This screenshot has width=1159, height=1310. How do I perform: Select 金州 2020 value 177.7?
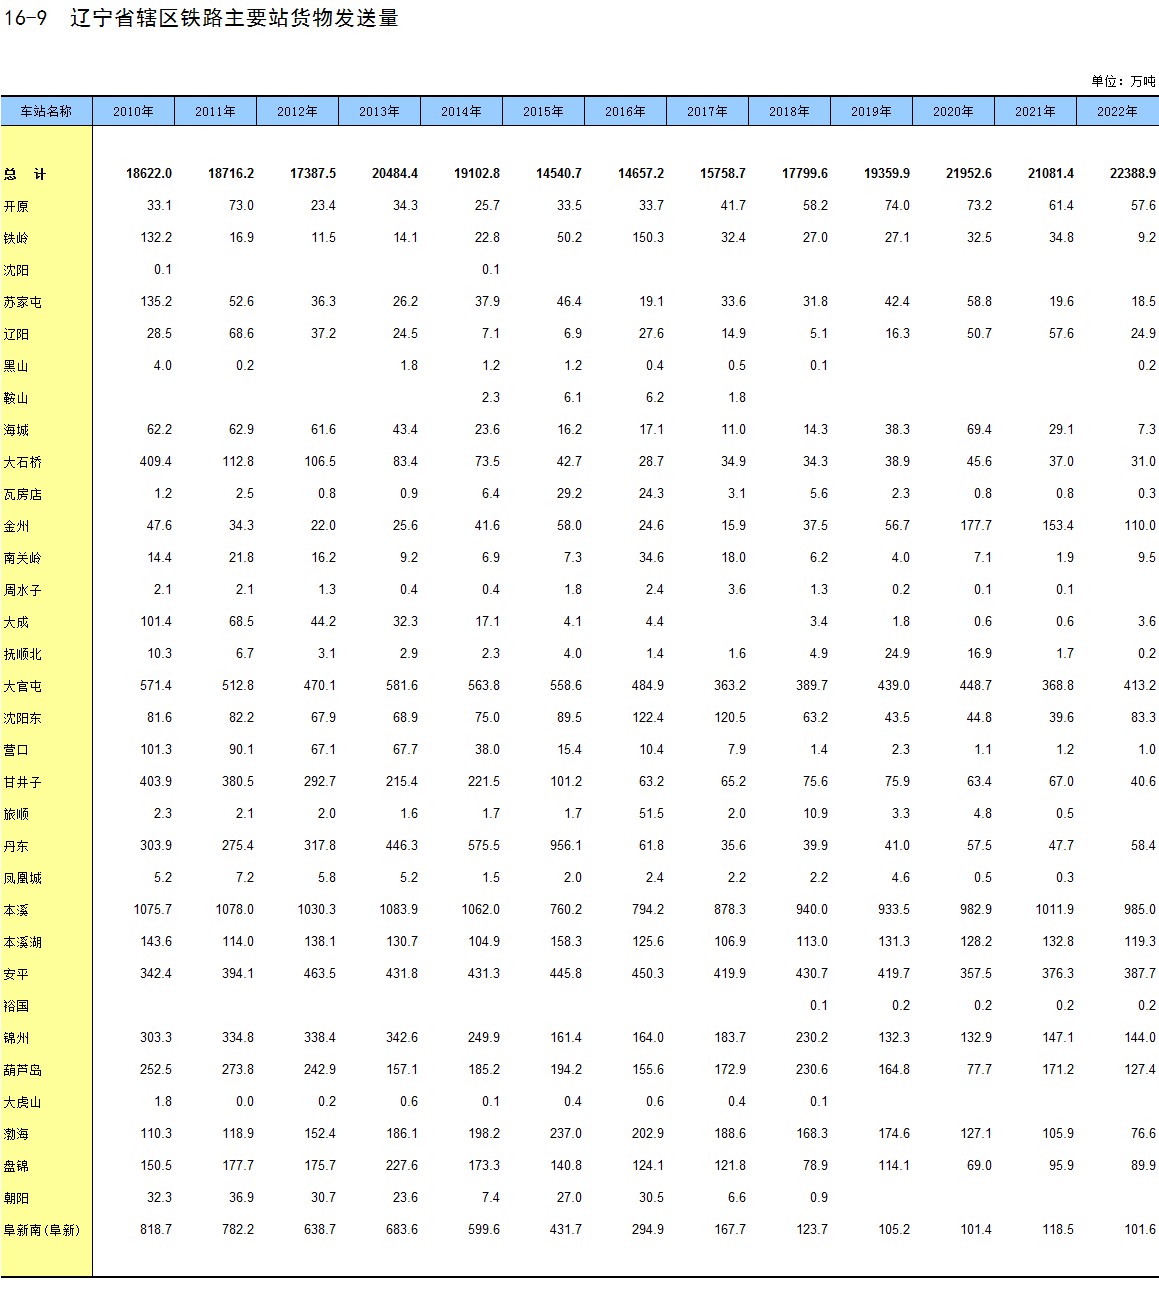coord(976,526)
